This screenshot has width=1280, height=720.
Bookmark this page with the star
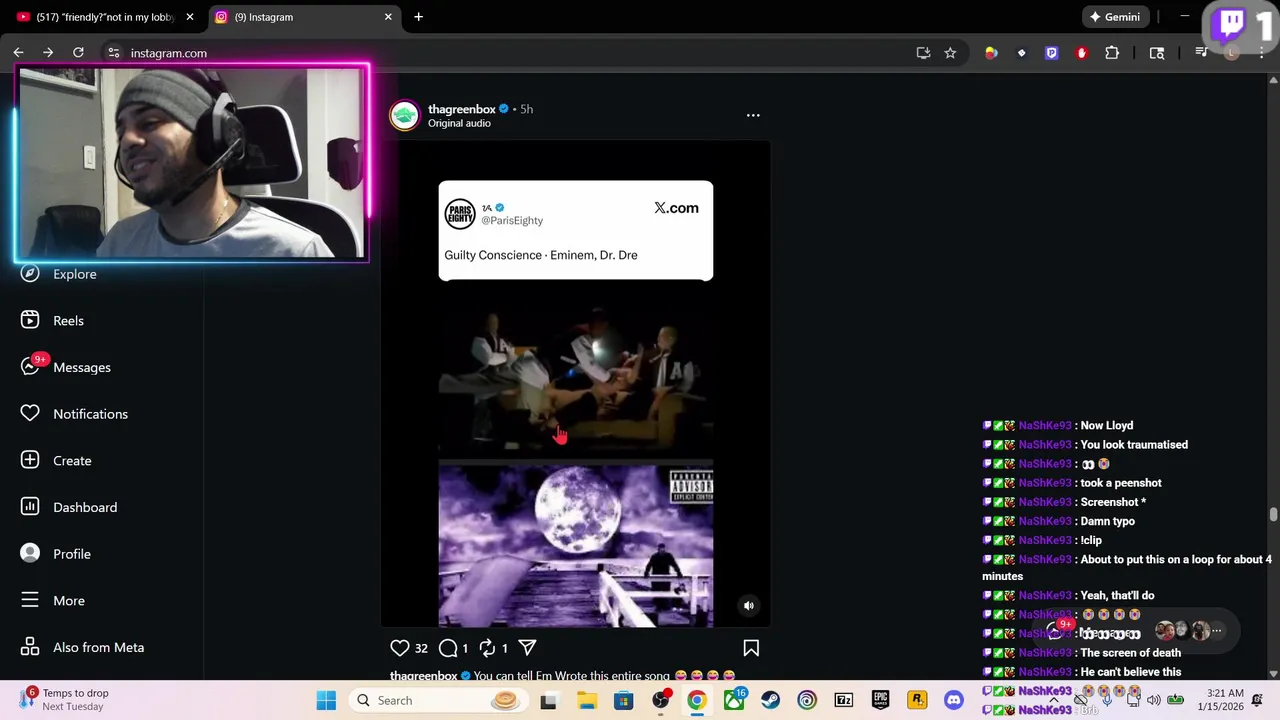point(950,53)
